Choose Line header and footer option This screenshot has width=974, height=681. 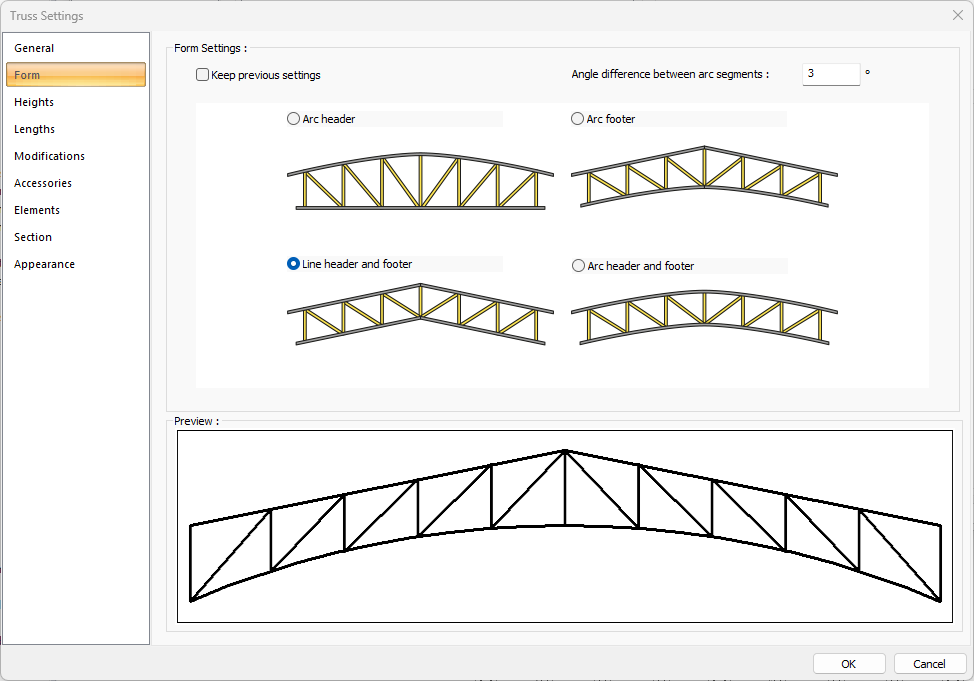tap(294, 264)
